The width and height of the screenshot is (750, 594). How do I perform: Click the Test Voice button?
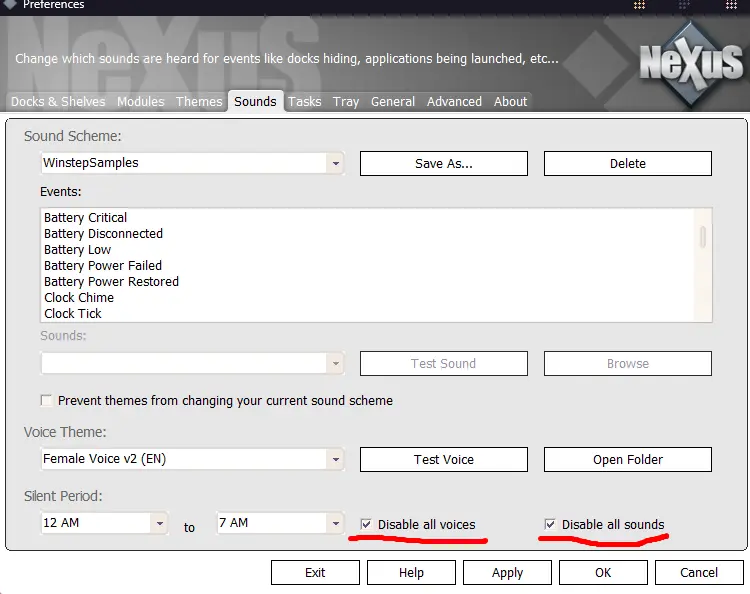[443, 460]
